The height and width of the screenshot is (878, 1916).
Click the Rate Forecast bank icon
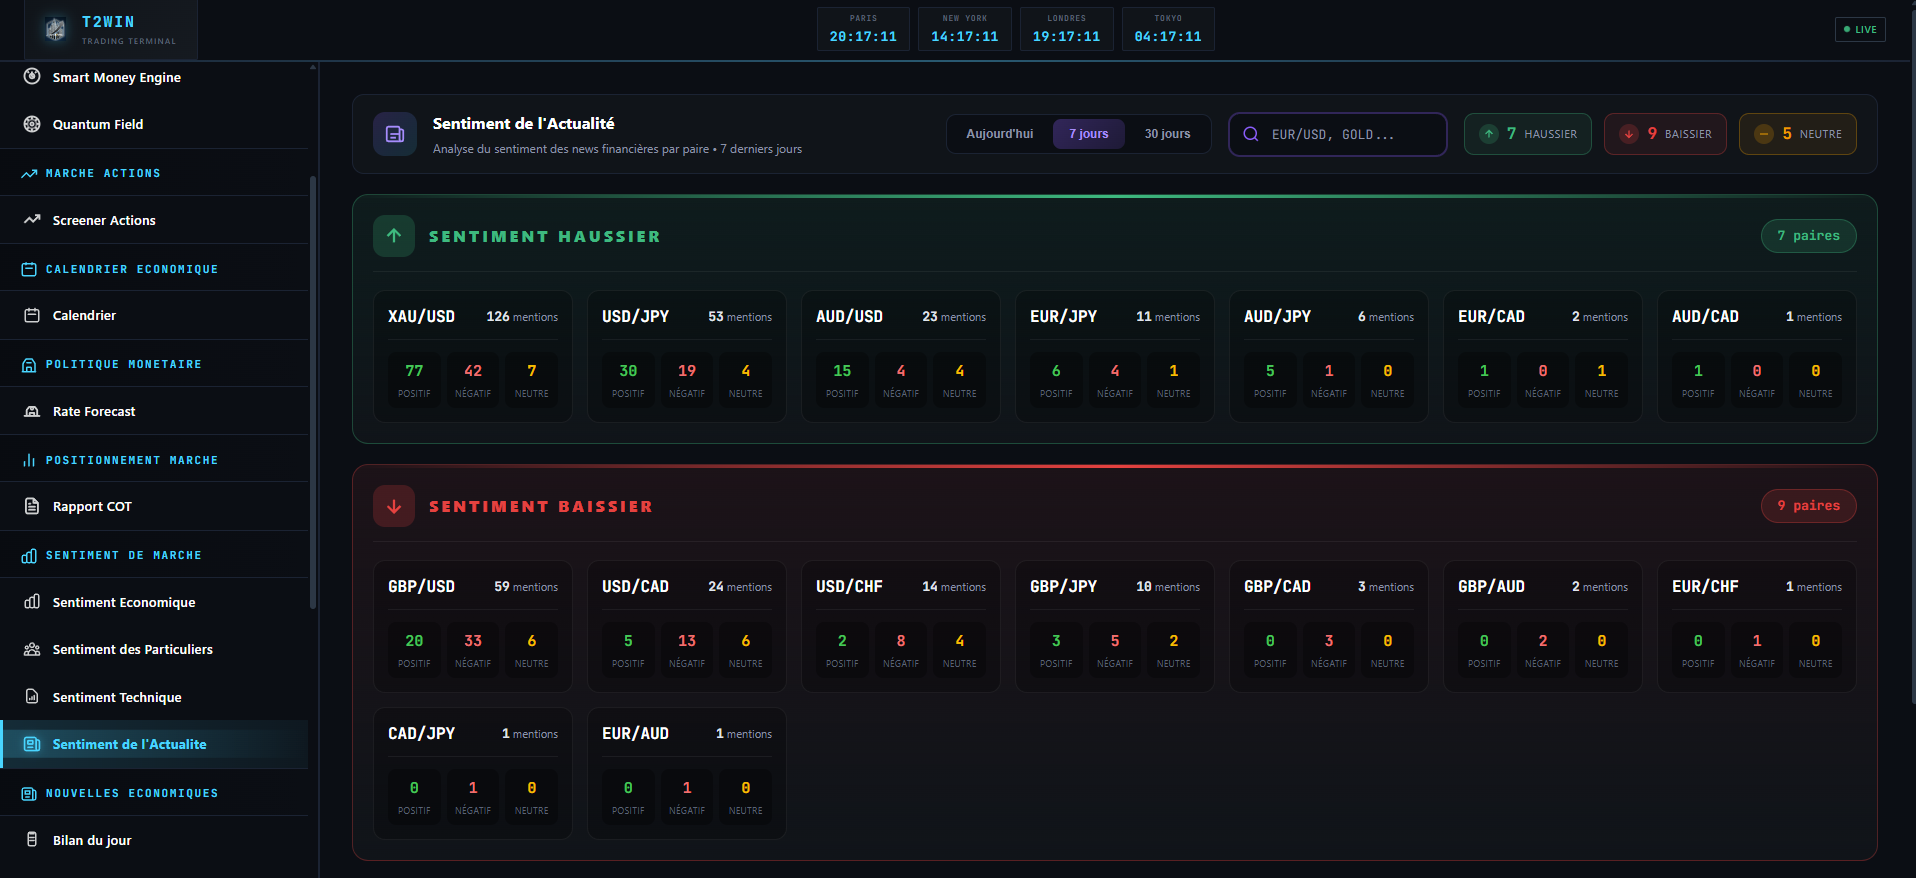[32, 411]
